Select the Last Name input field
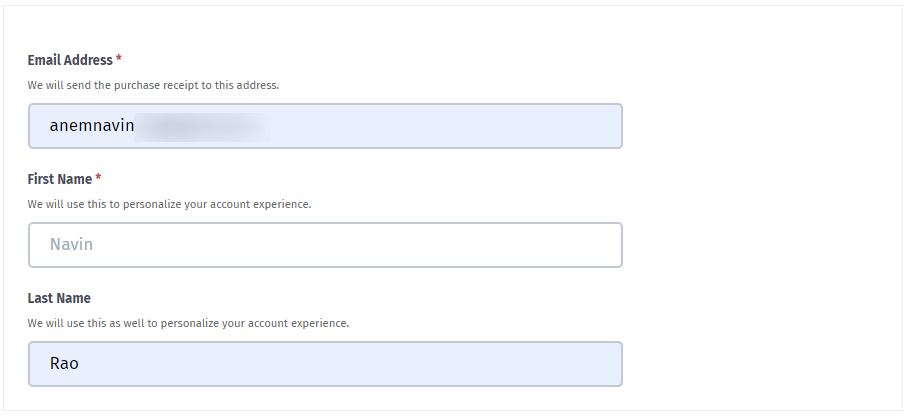This screenshot has width=909, height=417. tap(325, 364)
